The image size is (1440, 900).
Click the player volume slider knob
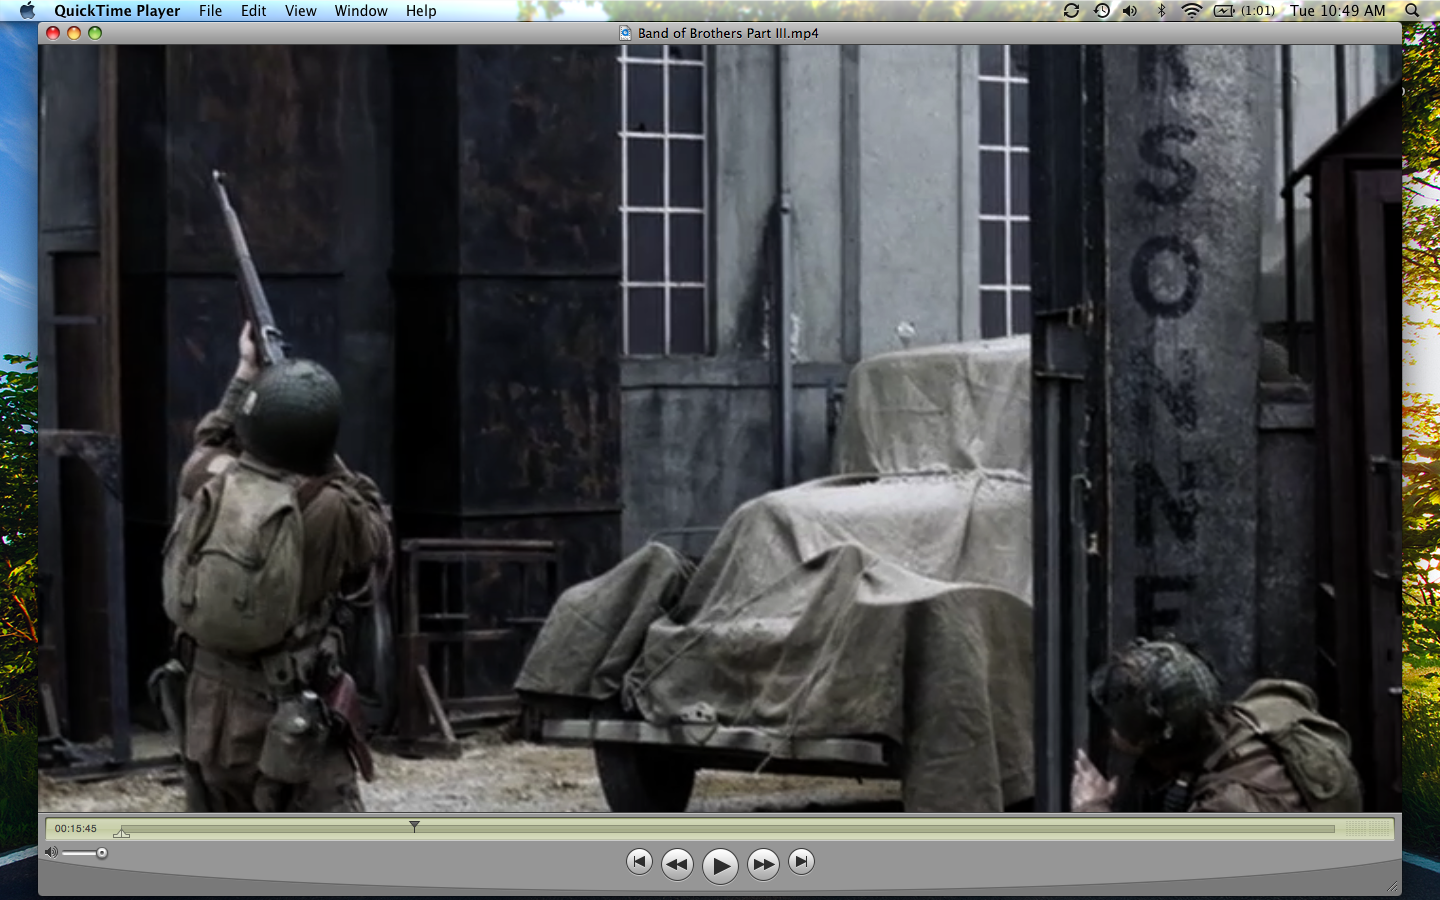pyautogui.click(x=101, y=853)
